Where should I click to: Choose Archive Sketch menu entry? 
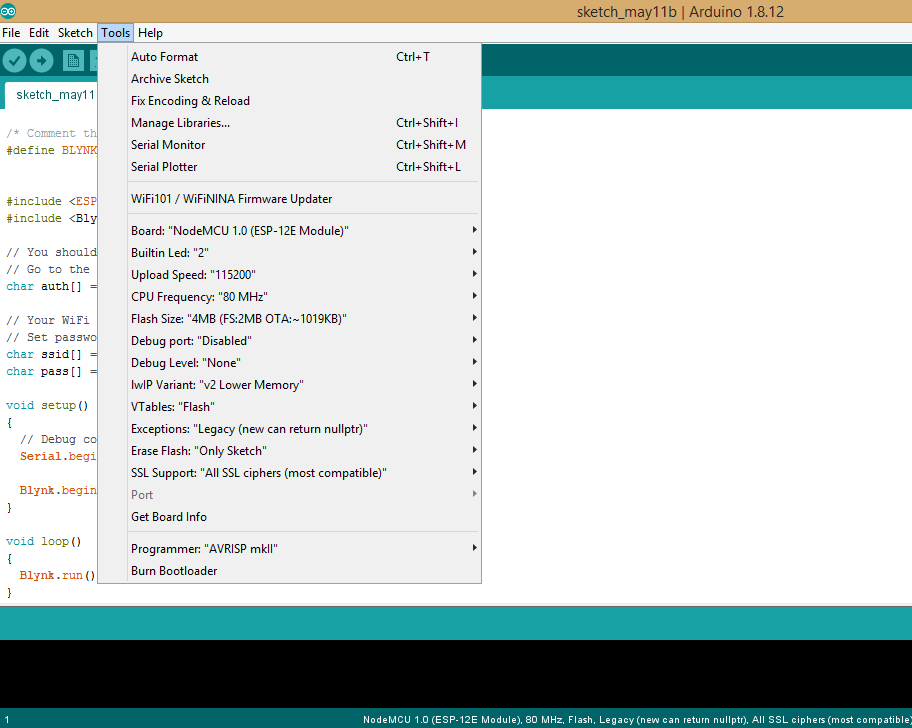pyautogui.click(x=289, y=79)
